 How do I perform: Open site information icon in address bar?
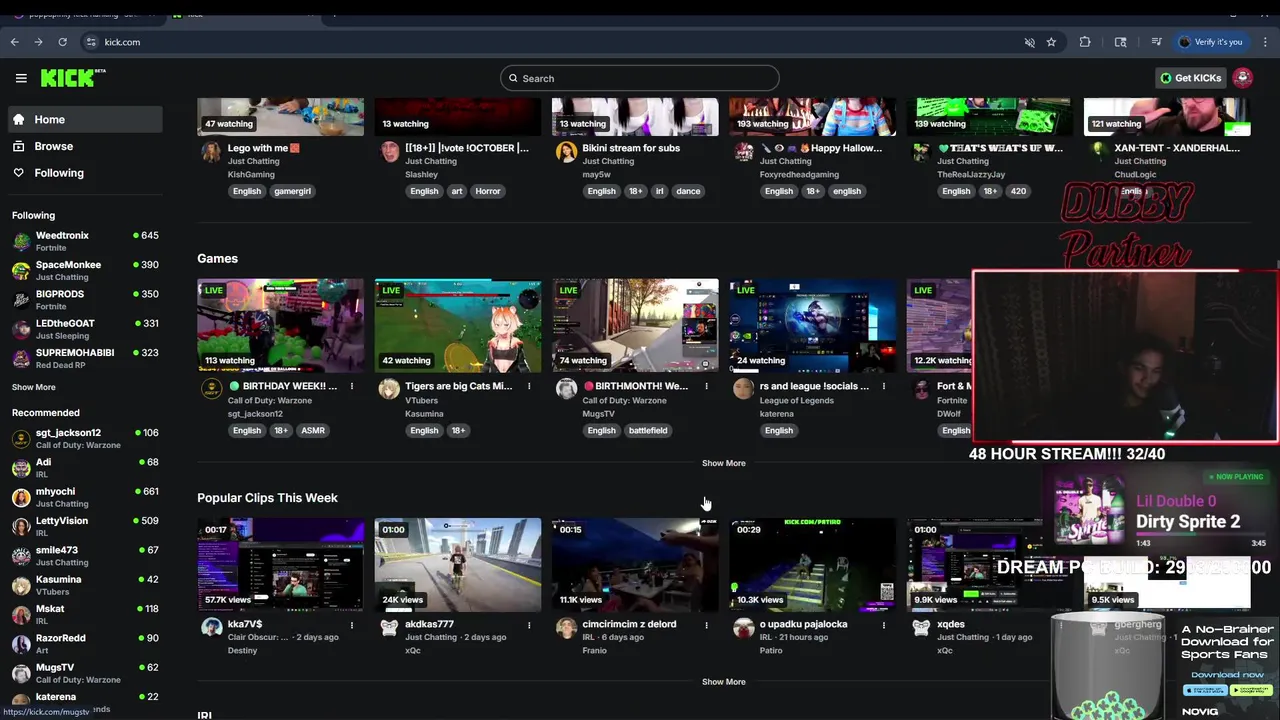click(x=91, y=42)
